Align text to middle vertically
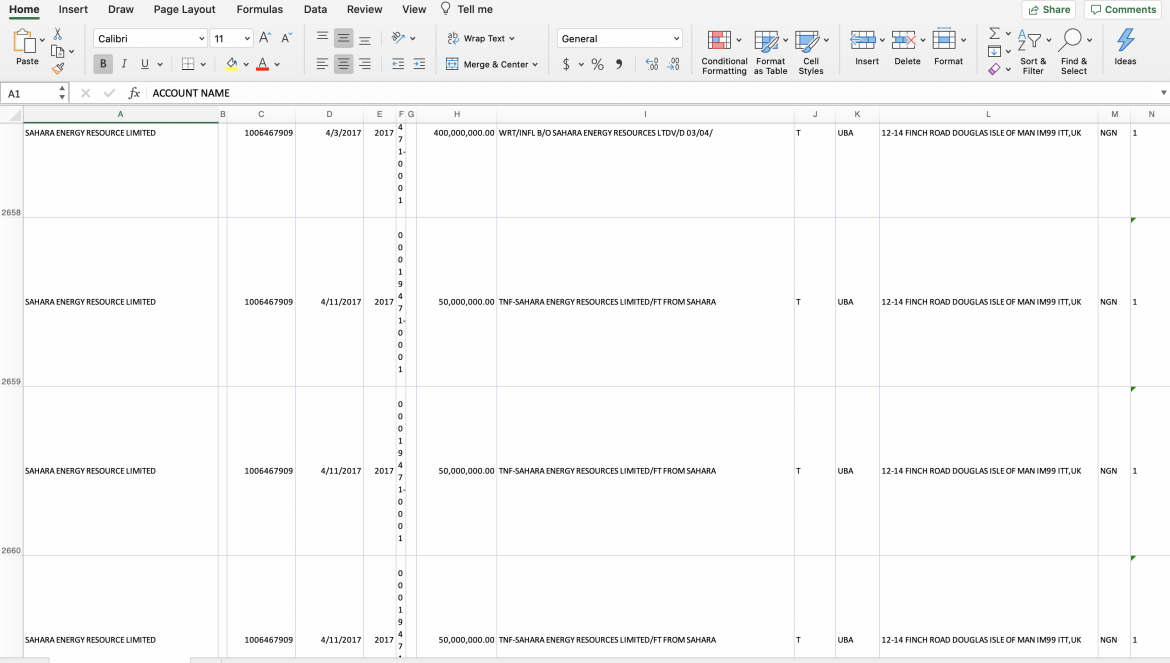 coord(343,38)
